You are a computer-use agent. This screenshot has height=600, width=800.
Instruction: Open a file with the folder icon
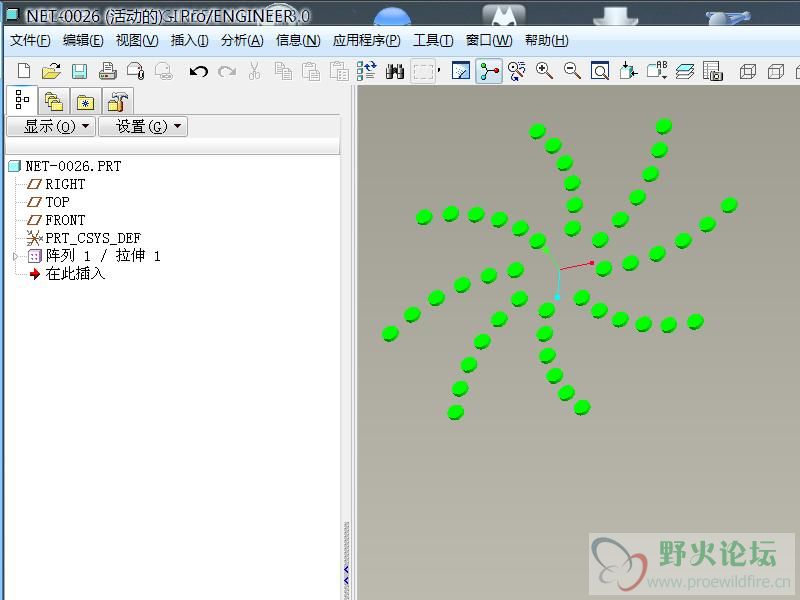(x=52, y=70)
